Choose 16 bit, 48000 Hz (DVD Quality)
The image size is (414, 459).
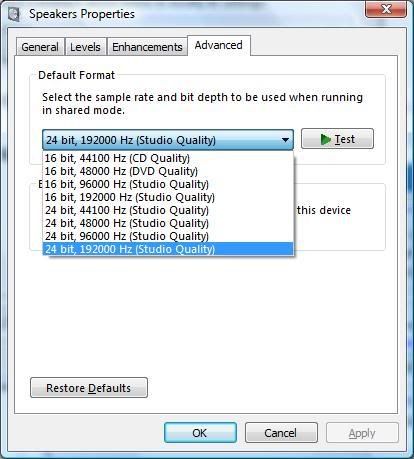[168, 171]
